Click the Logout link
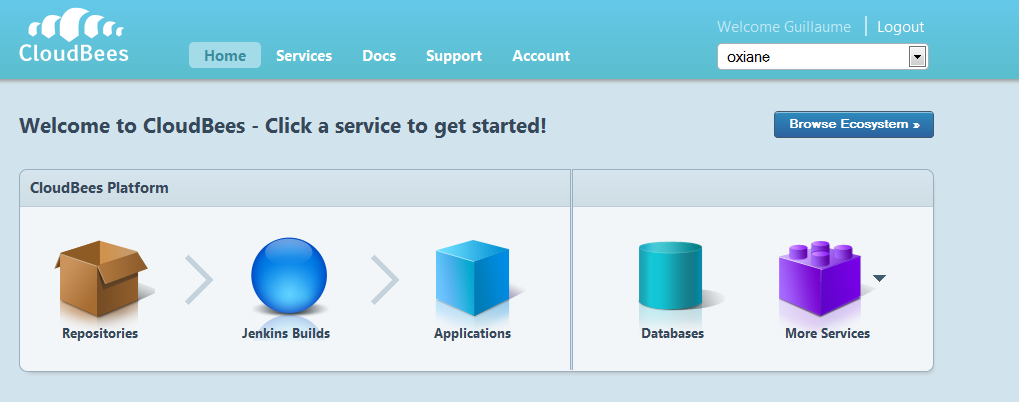The height and width of the screenshot is (402, 1019). 900,27
